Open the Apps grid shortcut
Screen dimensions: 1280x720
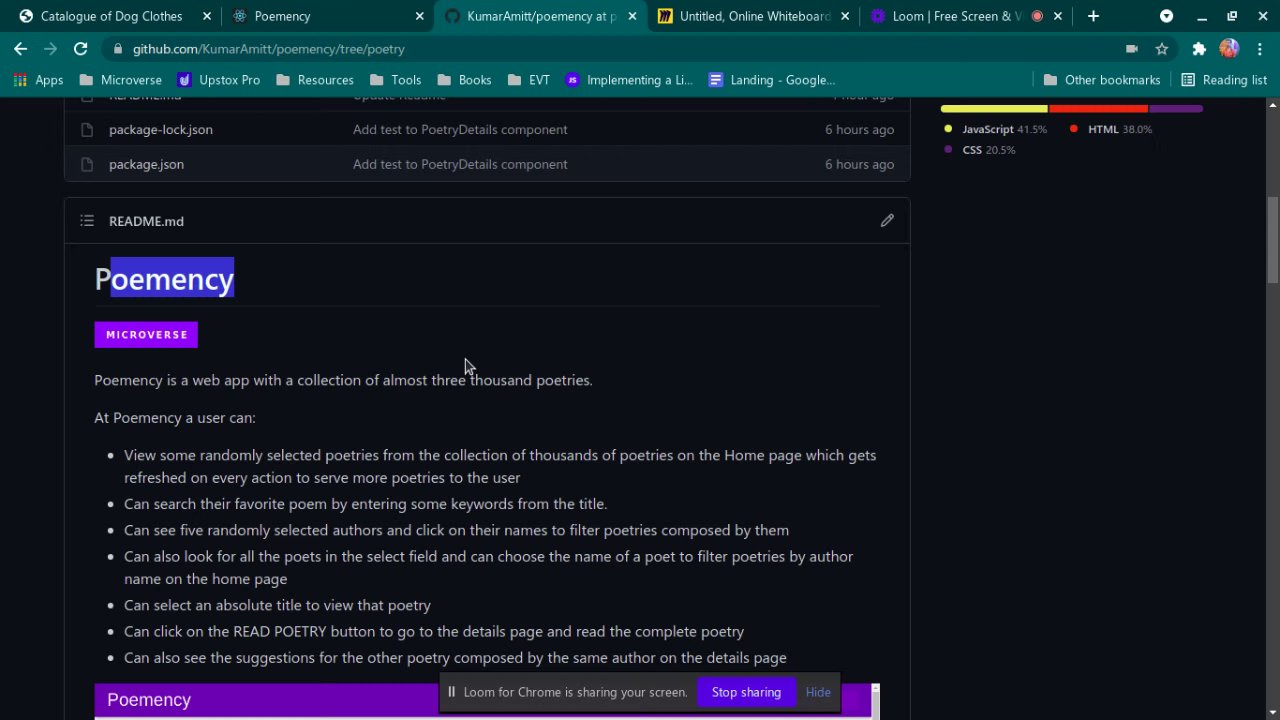point(38,80)
